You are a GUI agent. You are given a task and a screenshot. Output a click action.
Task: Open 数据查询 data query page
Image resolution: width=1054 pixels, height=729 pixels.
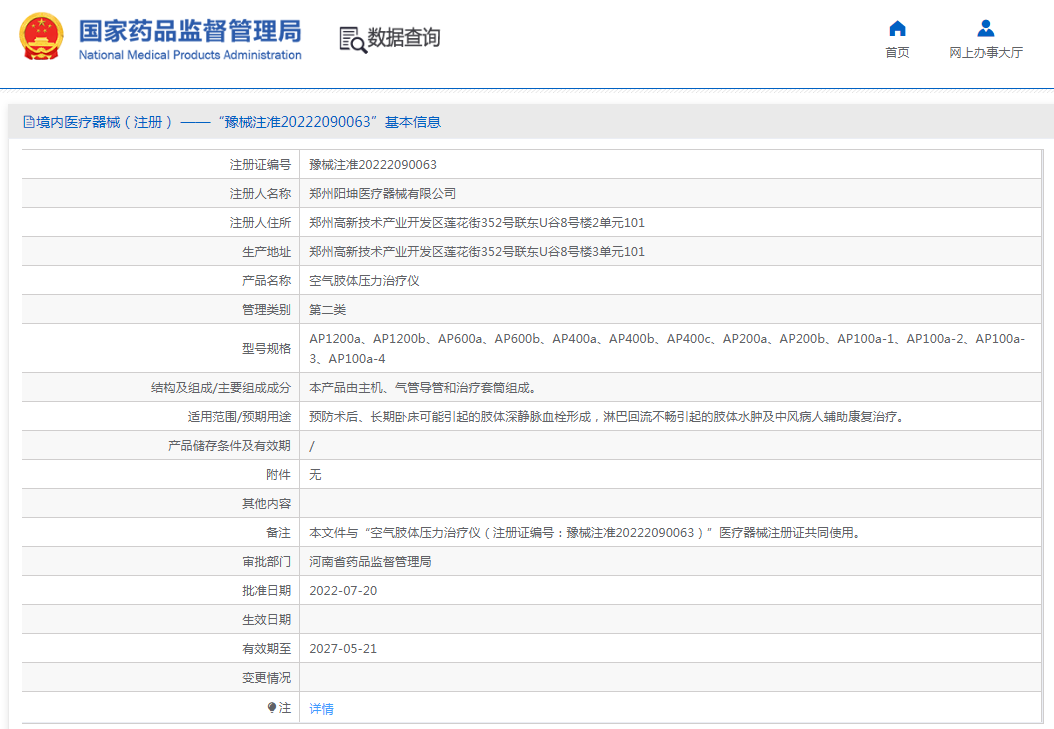(403, 38)
